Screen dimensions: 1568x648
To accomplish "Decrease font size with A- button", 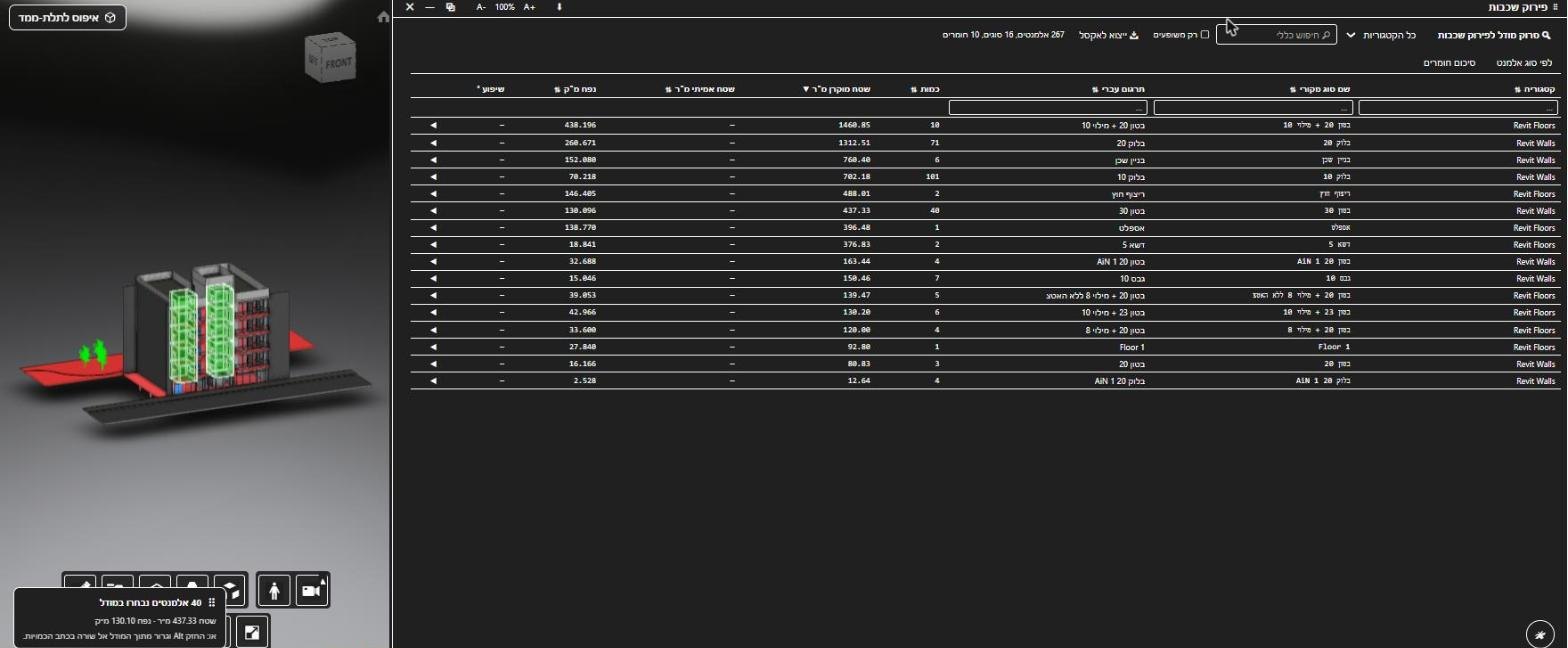I will click(481, 7).
